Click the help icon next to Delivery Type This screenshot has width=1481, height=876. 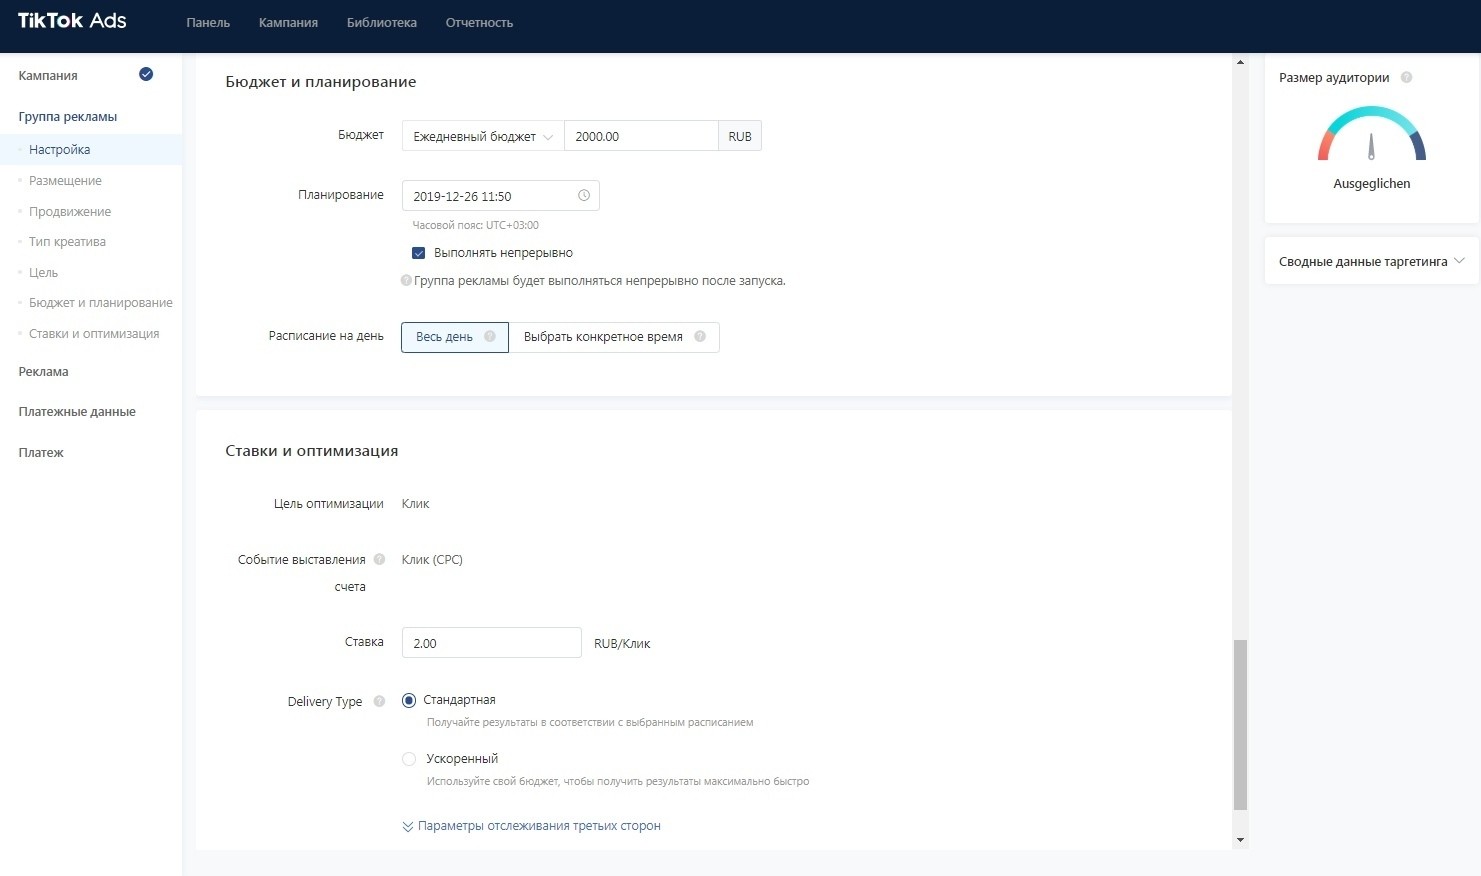click(x=379, y=701)
